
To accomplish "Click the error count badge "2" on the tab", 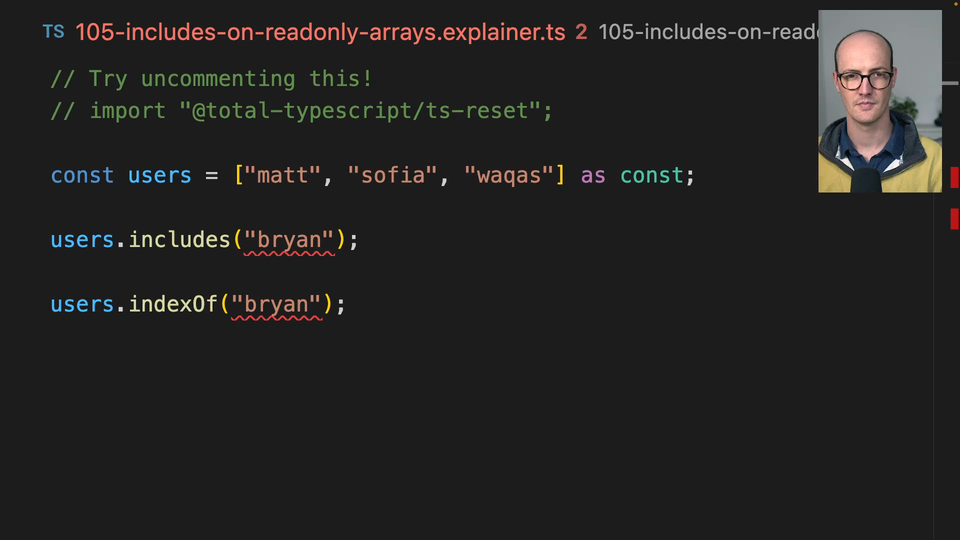I will pyautogui.click(x=581, y=32).
